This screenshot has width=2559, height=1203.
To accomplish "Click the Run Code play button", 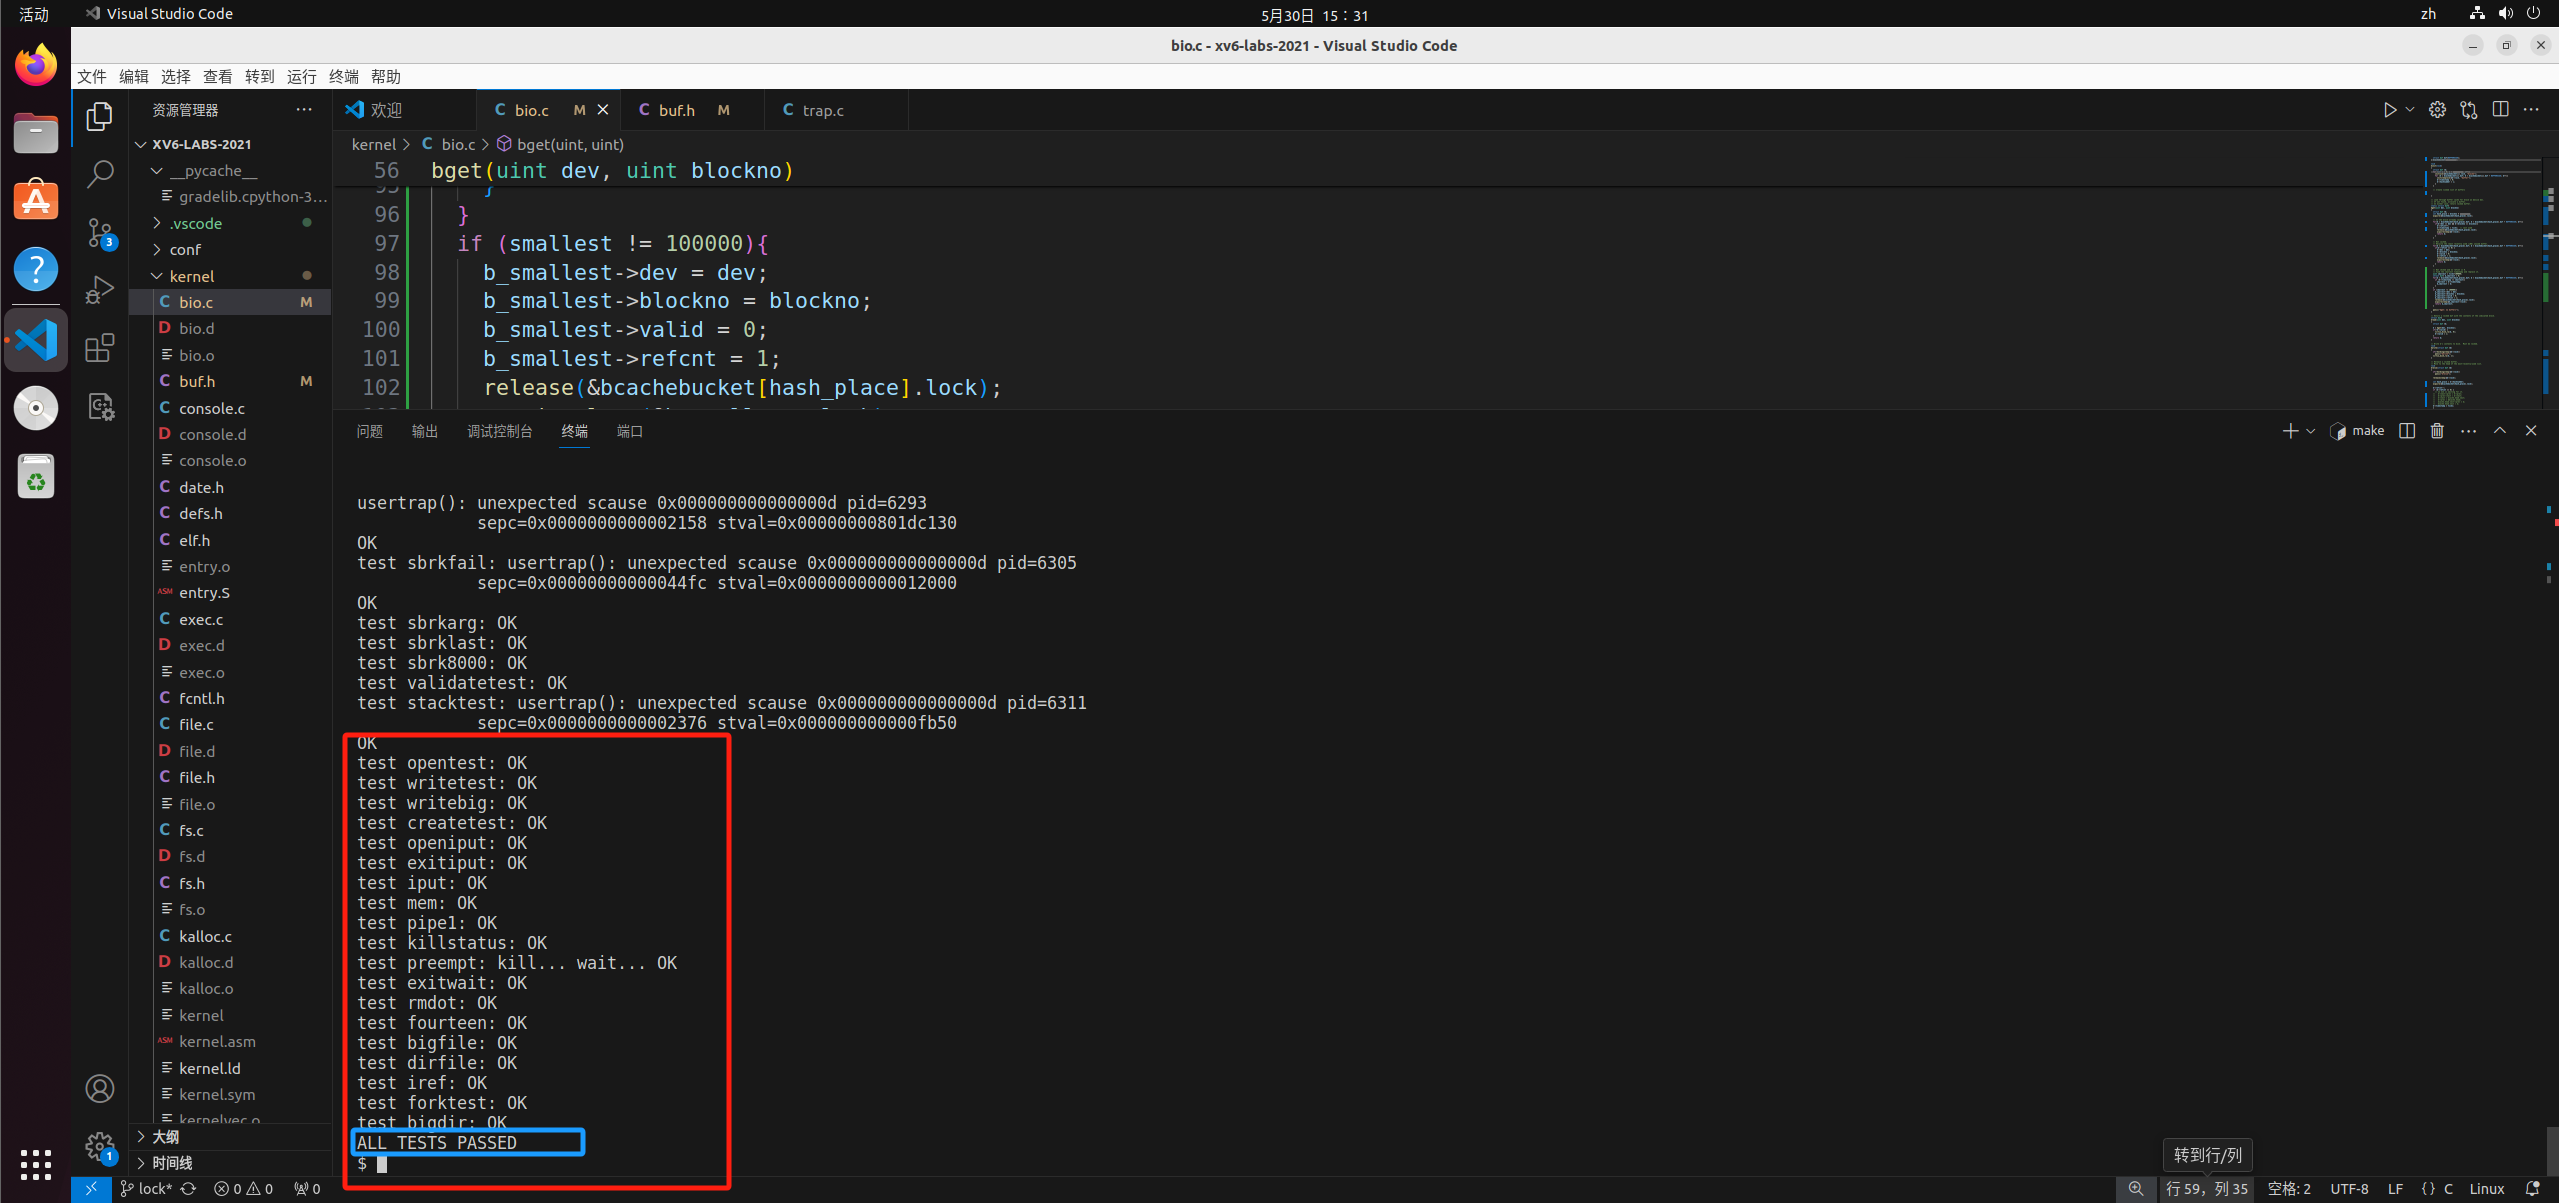I will coord(2389,110).
